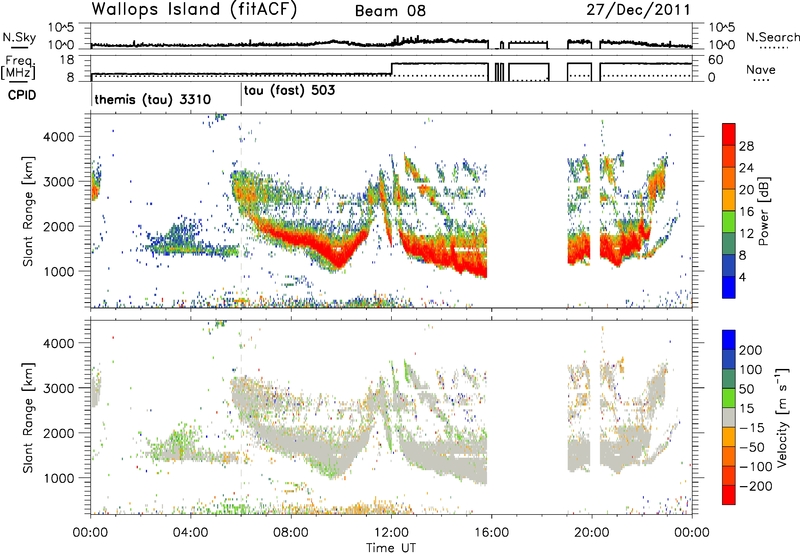Click the '1000' tick of the velocity panel
Viewport: 800px width, 554px height.
tap(58, 478)
